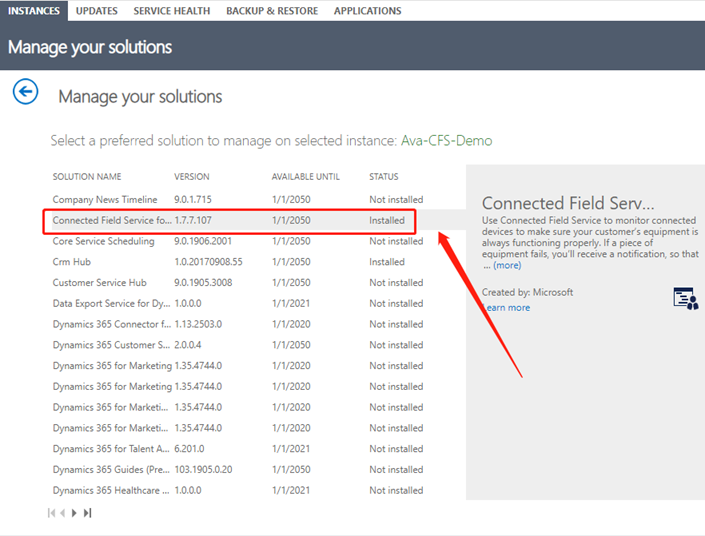705x536 pixels.
Task: Sort by VERSION column header
Action: (x=192, y=177)
